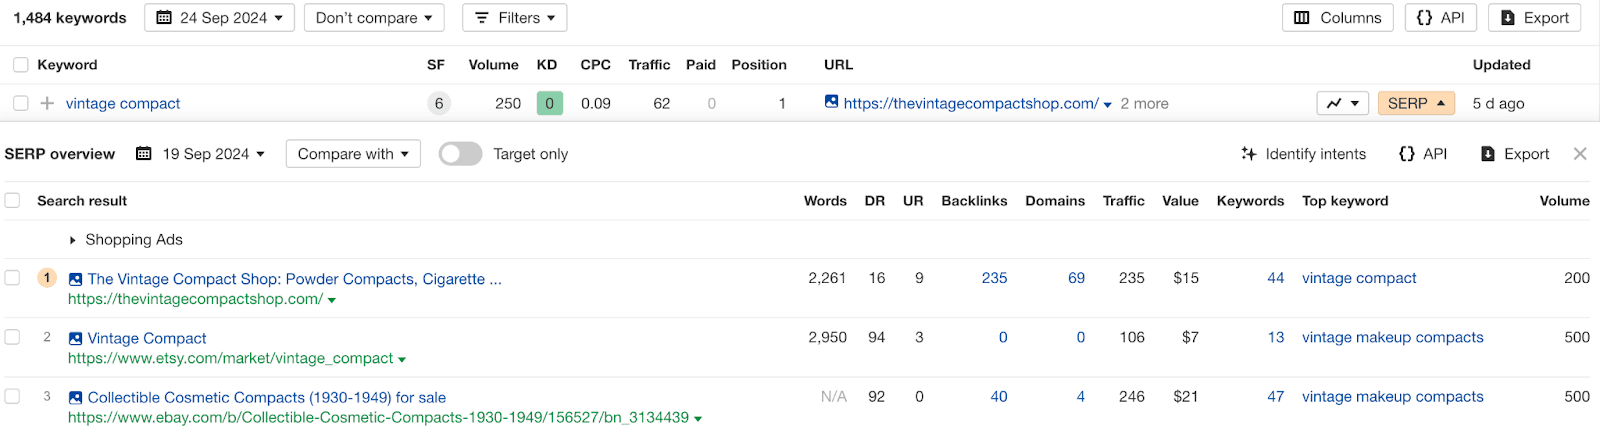
Task: Check the Vintage Compact Shop result checkbox
Action: tap(13, 278)
